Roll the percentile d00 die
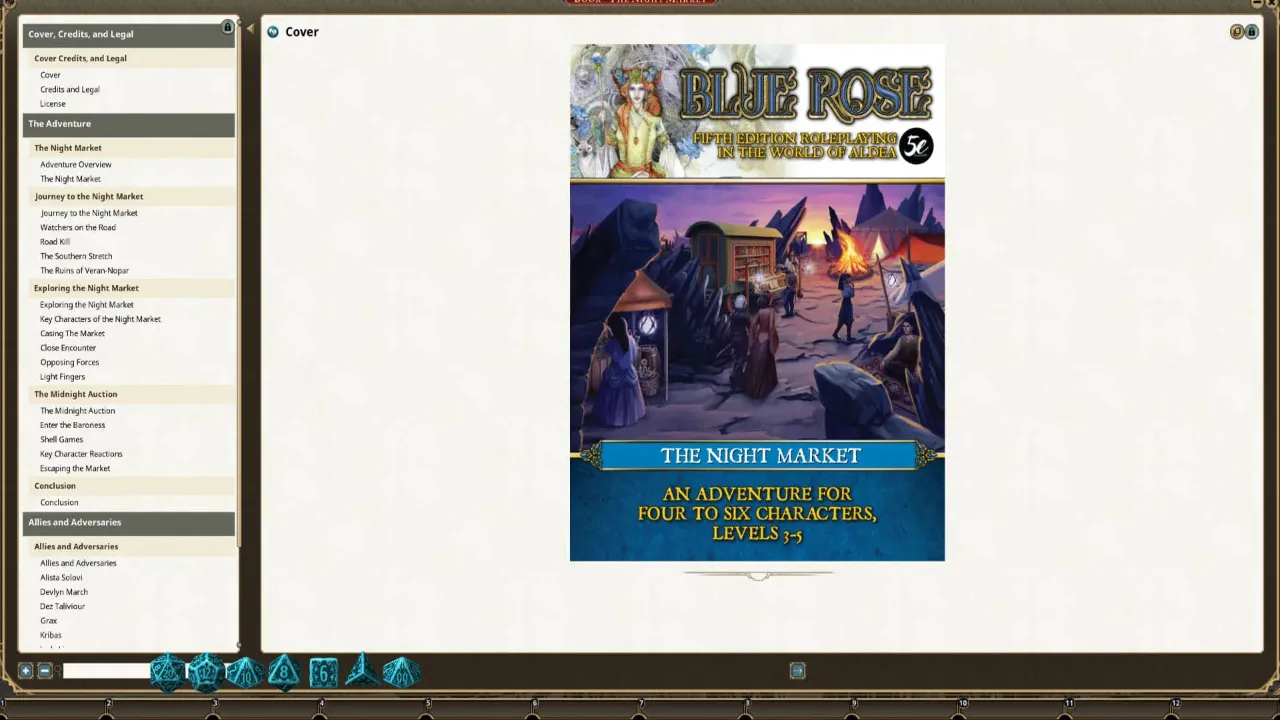 401,672
